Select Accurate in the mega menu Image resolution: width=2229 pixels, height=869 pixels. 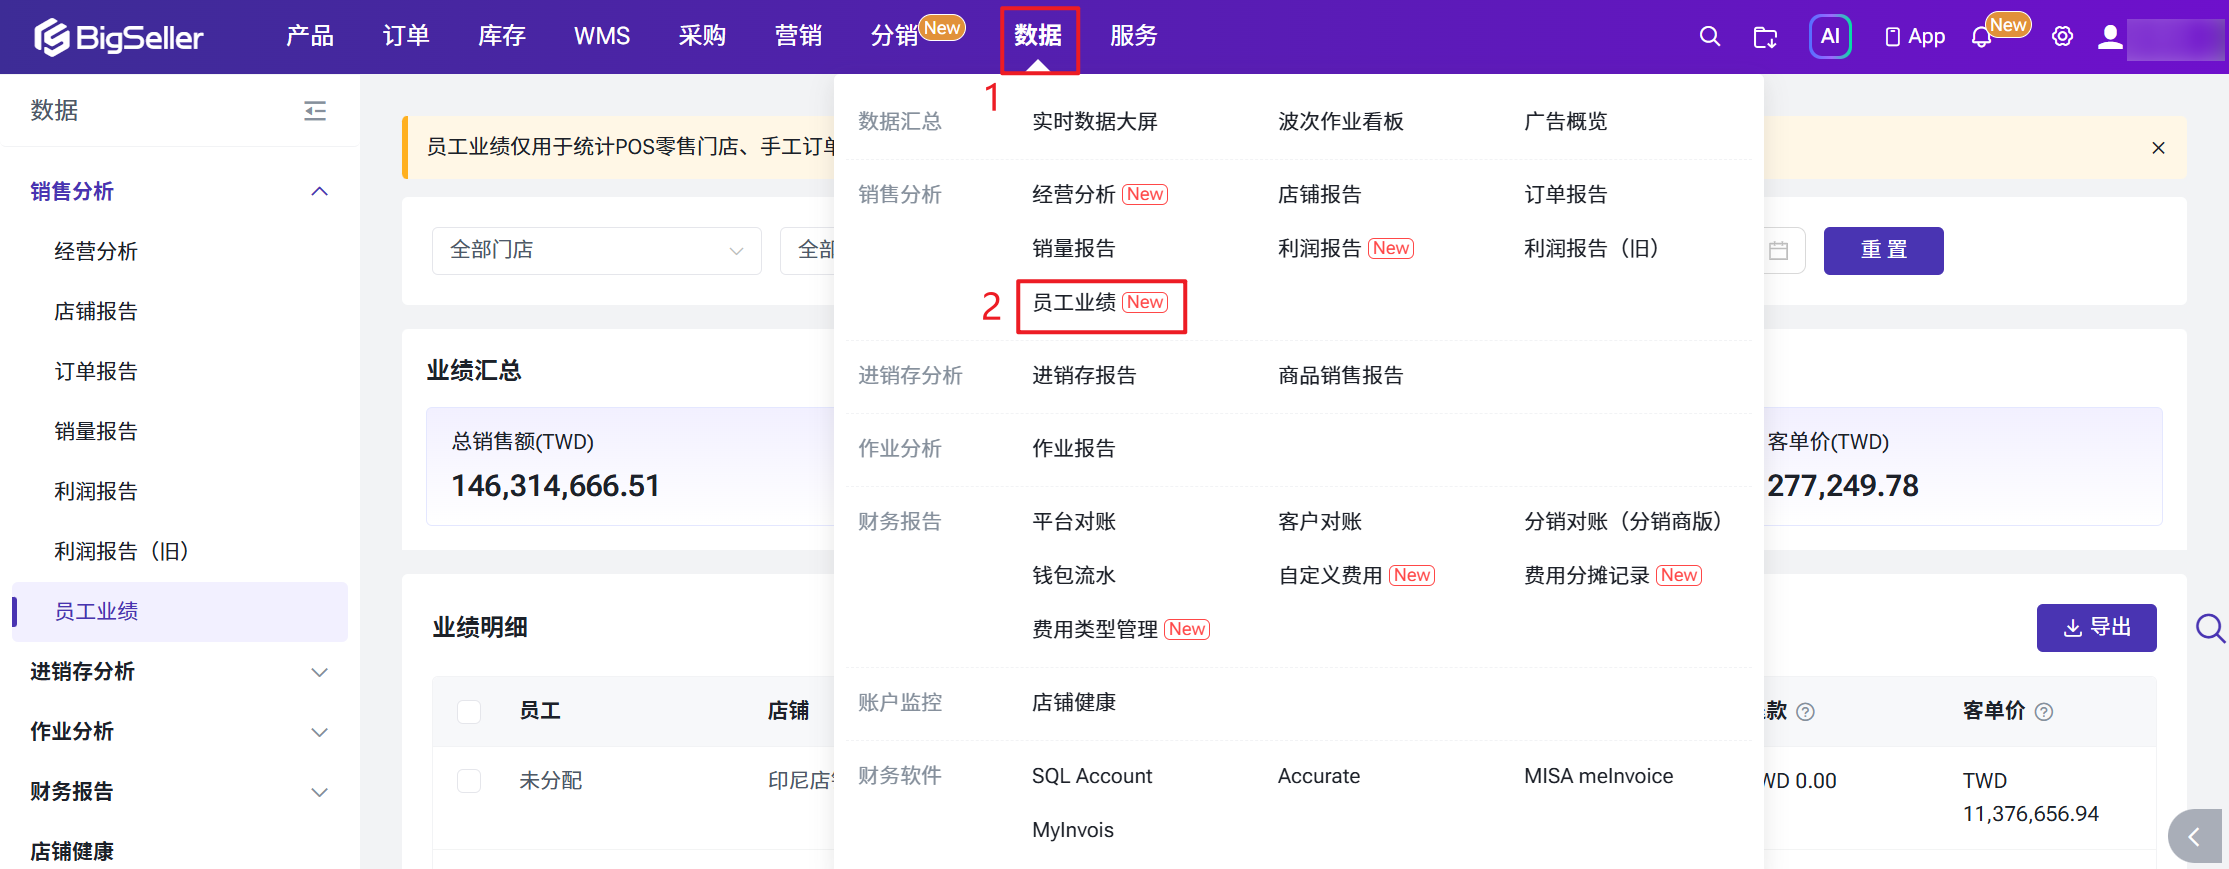click(x=1319, y=777)
